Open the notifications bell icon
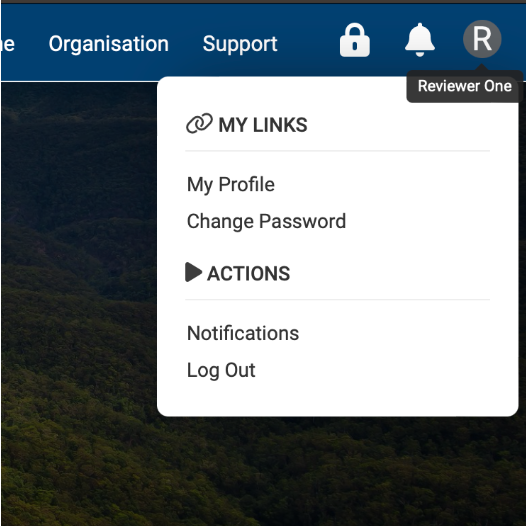Screen dimensions: 526x526 click(x=420, y=40)
